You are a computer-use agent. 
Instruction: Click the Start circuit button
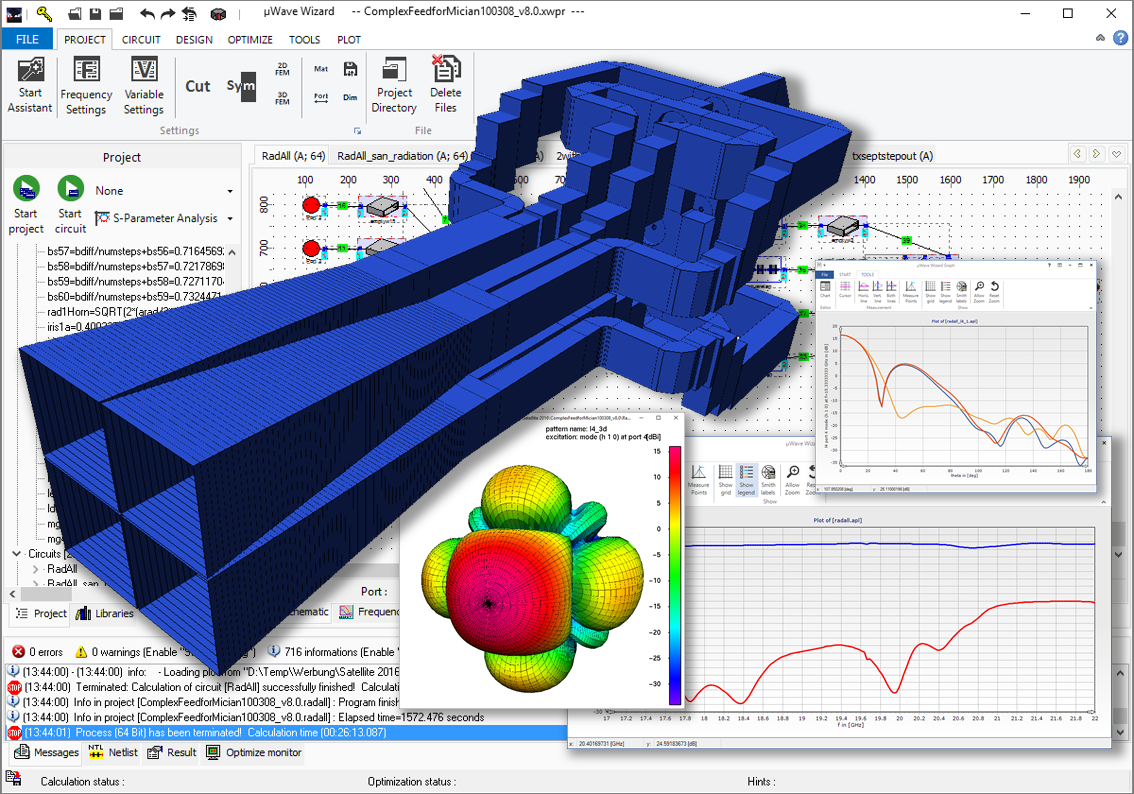(x=70, y=205)
